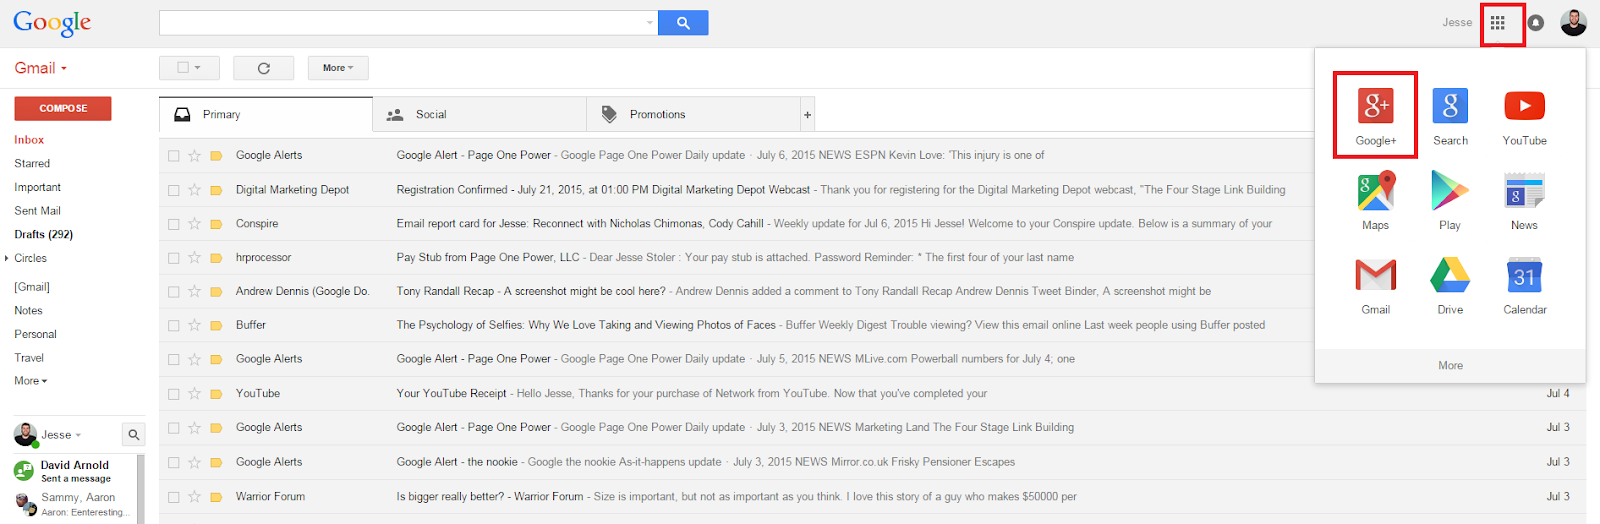
Task: Click importance marker on Andrew Dennis email
Action: (x=216, y=292)
